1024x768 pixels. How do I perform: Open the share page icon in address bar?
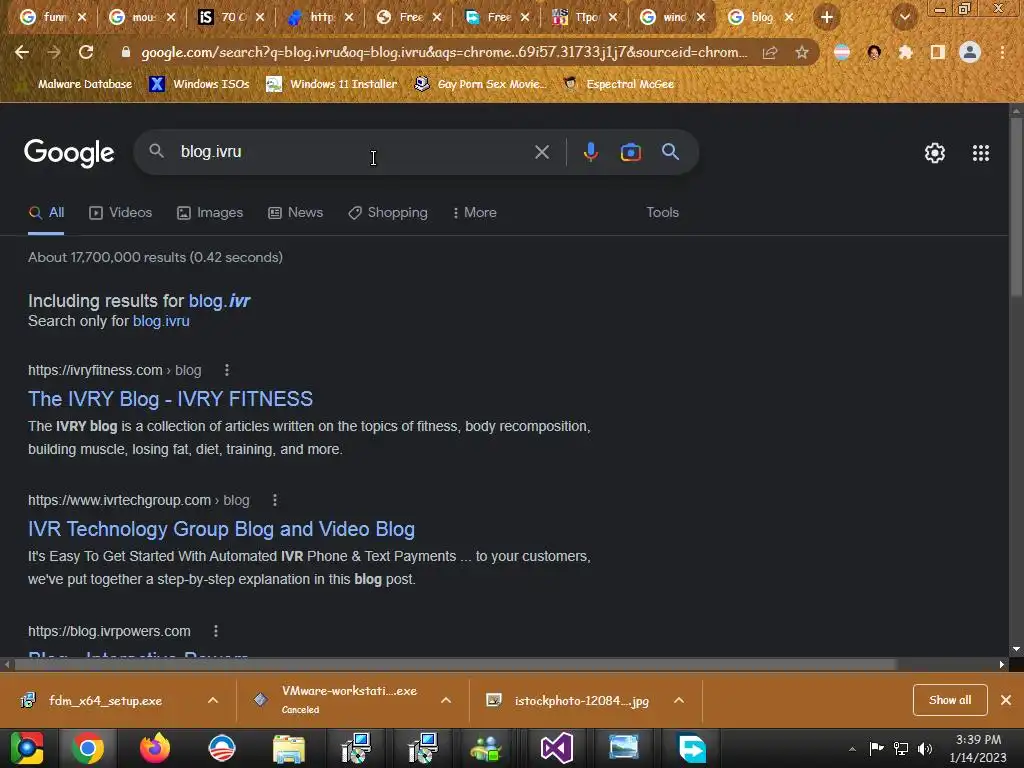pyautogui.click(x=770, y=52)
